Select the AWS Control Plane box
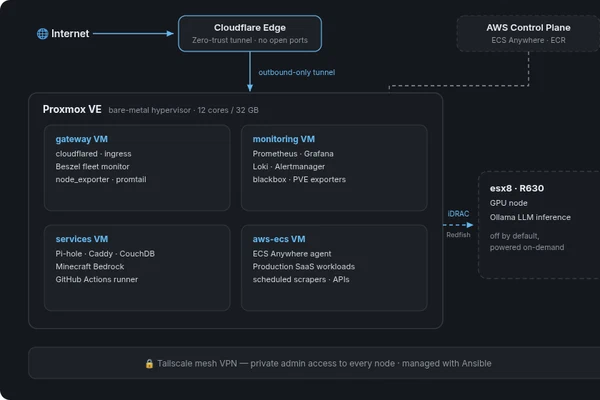 tap(528, 34)
